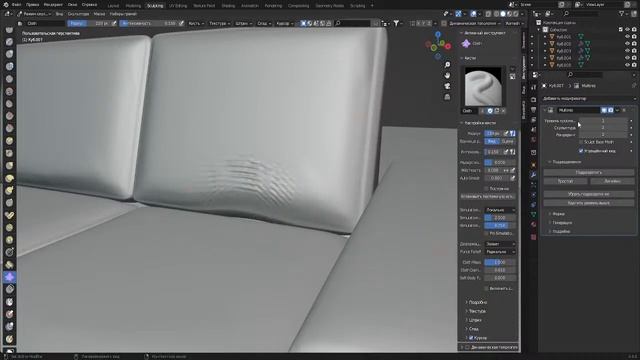Enable the Sculpt Base Mesh checkbox
Viewport: 640px width, 360px height.
[581, 142]
